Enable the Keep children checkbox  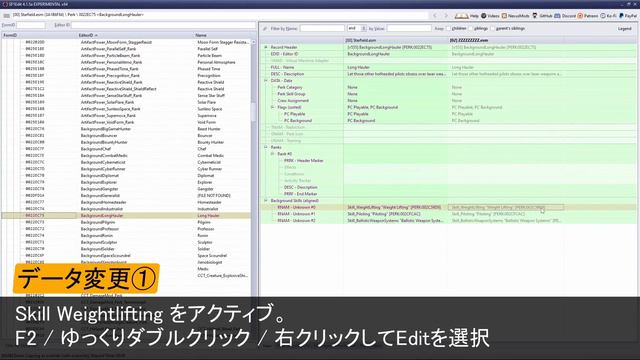448,29
